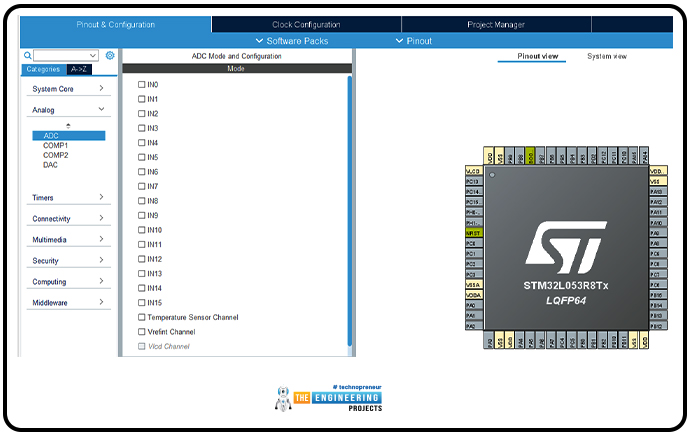Select pin PC14 on the chip

coord(474,192)
